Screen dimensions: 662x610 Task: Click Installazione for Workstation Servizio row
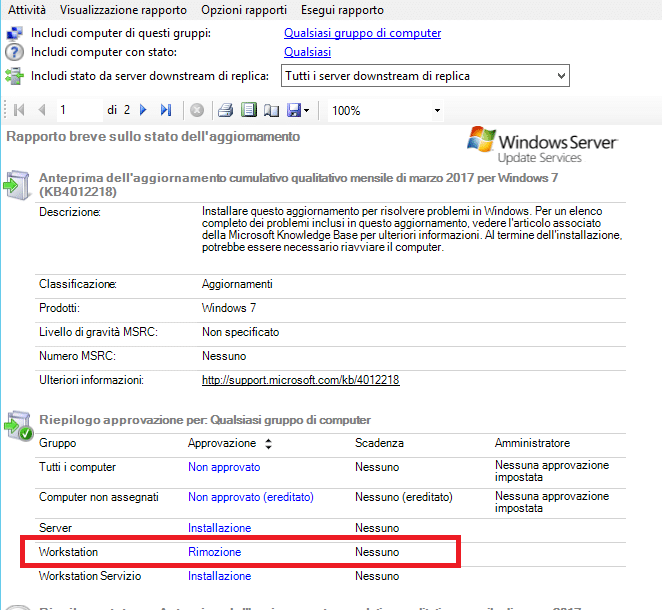[x=220, y=576]
